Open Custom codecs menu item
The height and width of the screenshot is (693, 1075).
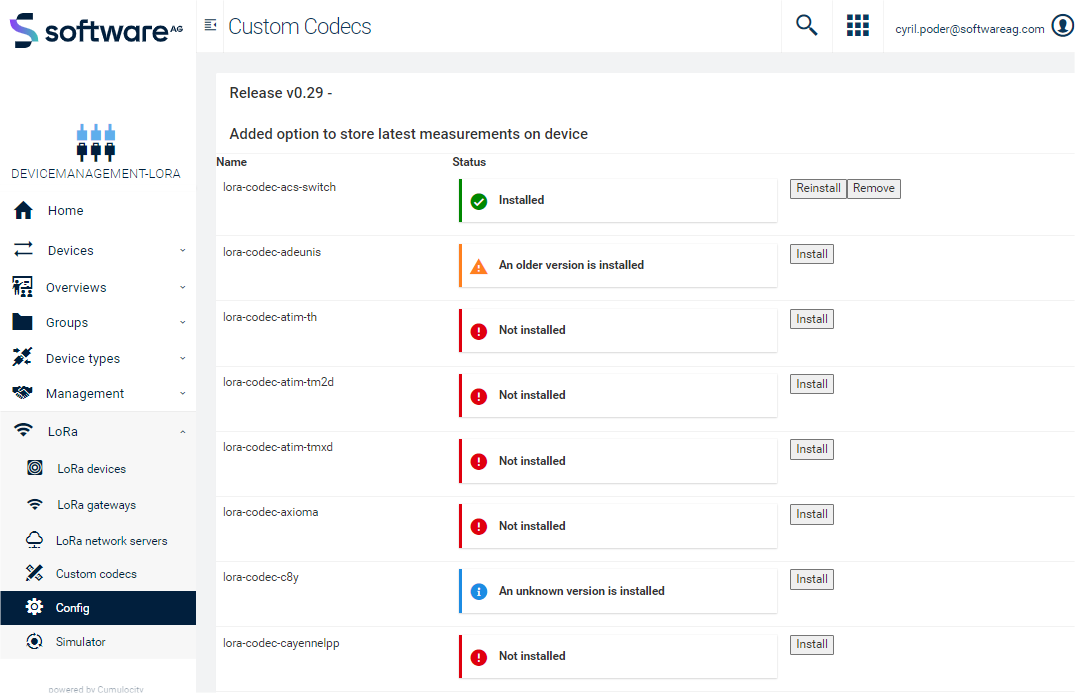tap(98, 574)
